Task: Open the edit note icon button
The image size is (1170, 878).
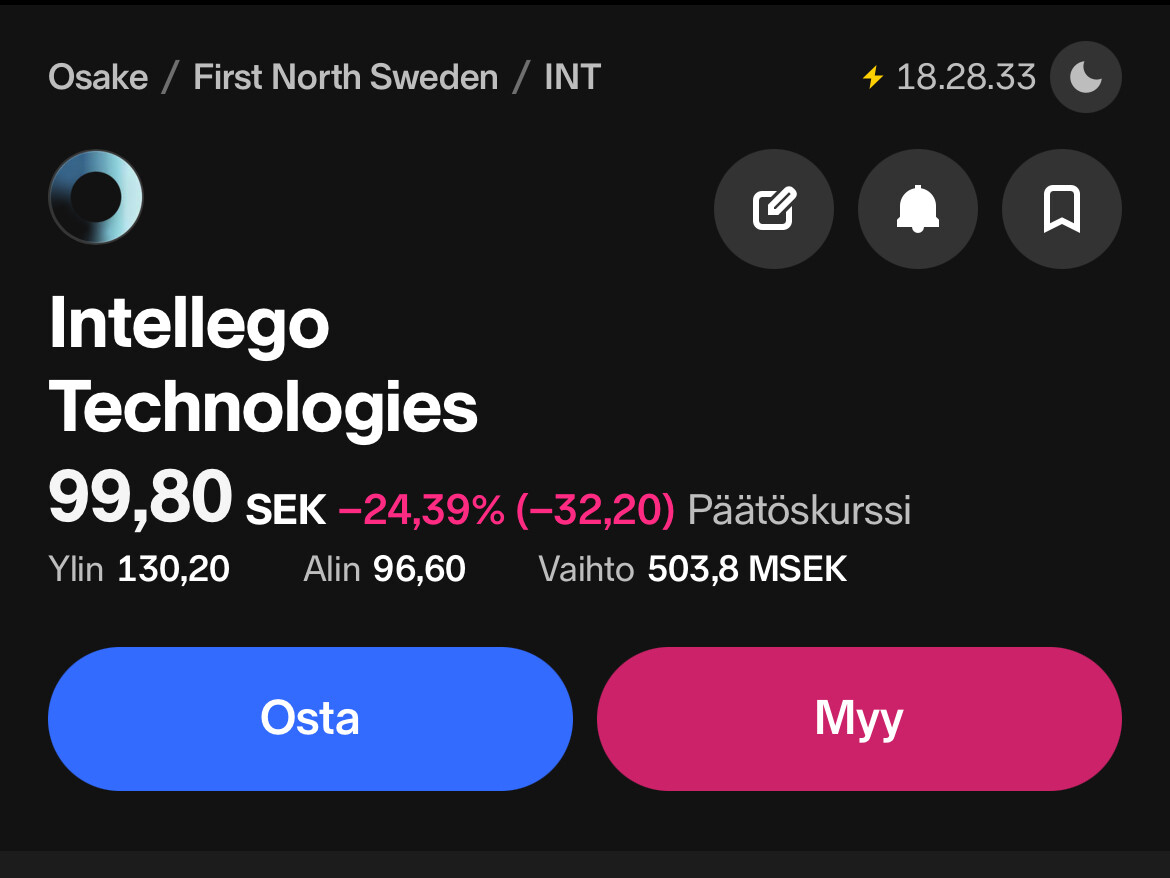Action: 774,209
